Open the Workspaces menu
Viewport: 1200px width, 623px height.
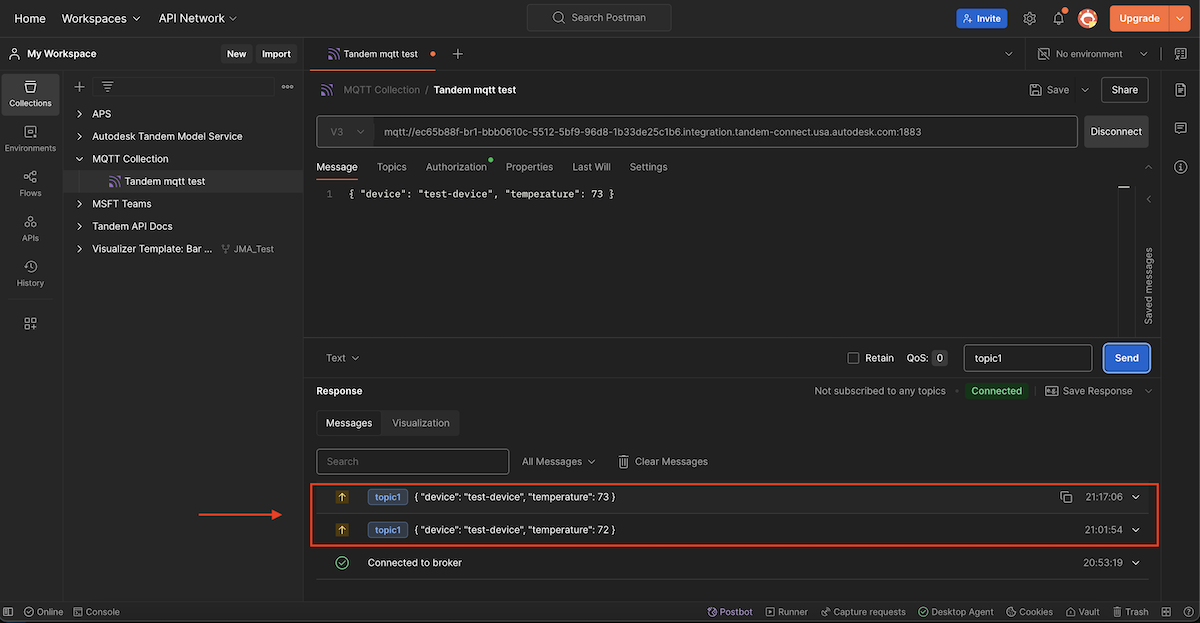(101, 18)
